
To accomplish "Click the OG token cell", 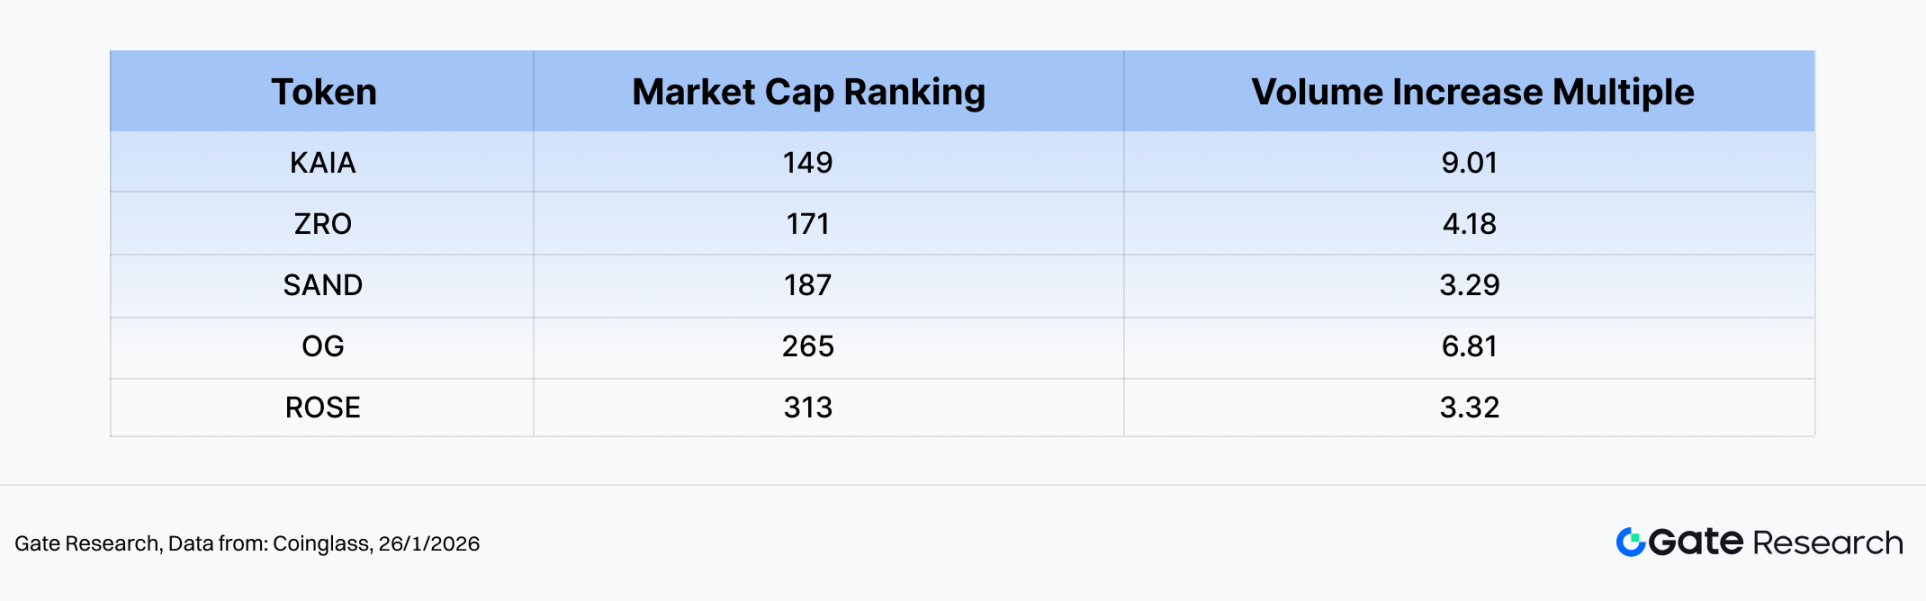I will (323, 346).
